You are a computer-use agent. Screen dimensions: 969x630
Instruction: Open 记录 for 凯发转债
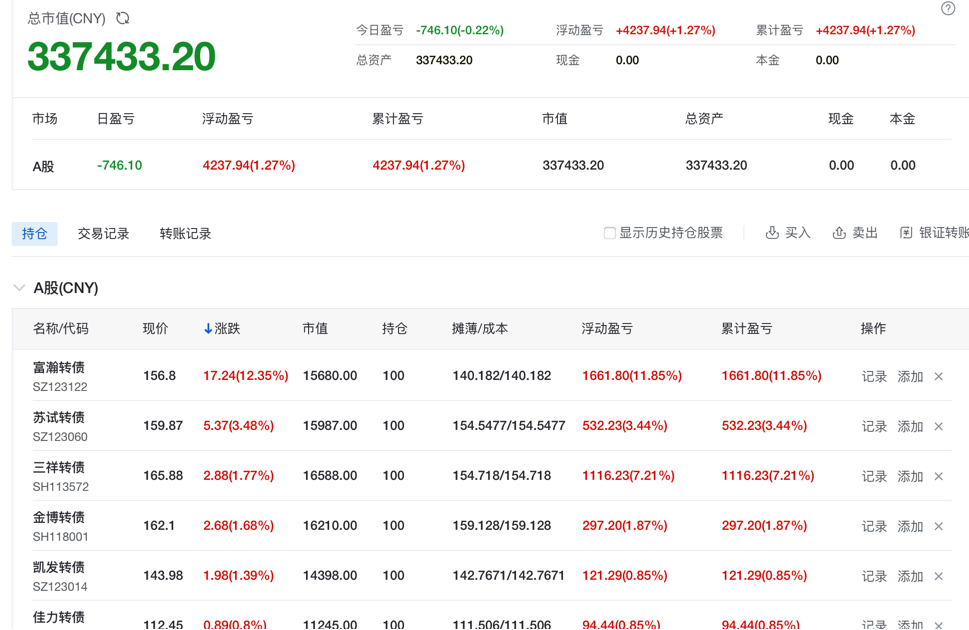(x=874, y=577)
